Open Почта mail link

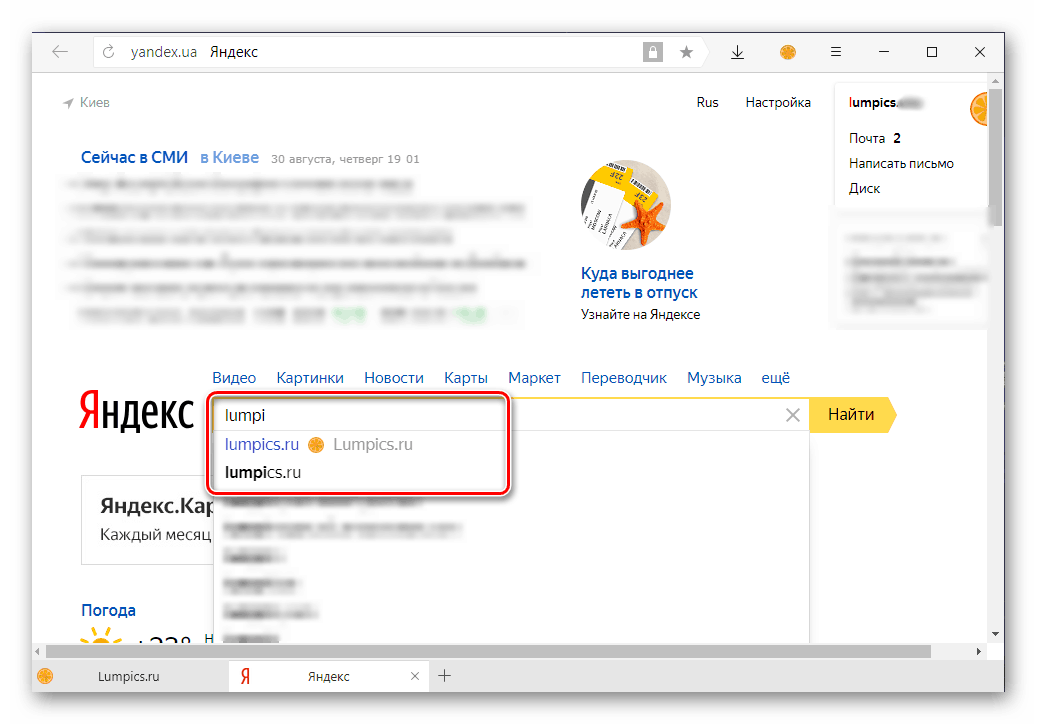tap(867, 138)
